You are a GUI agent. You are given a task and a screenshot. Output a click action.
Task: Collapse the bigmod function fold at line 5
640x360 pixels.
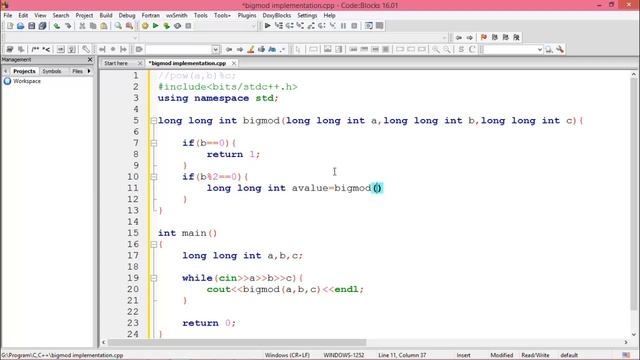(x=154, y=121)
